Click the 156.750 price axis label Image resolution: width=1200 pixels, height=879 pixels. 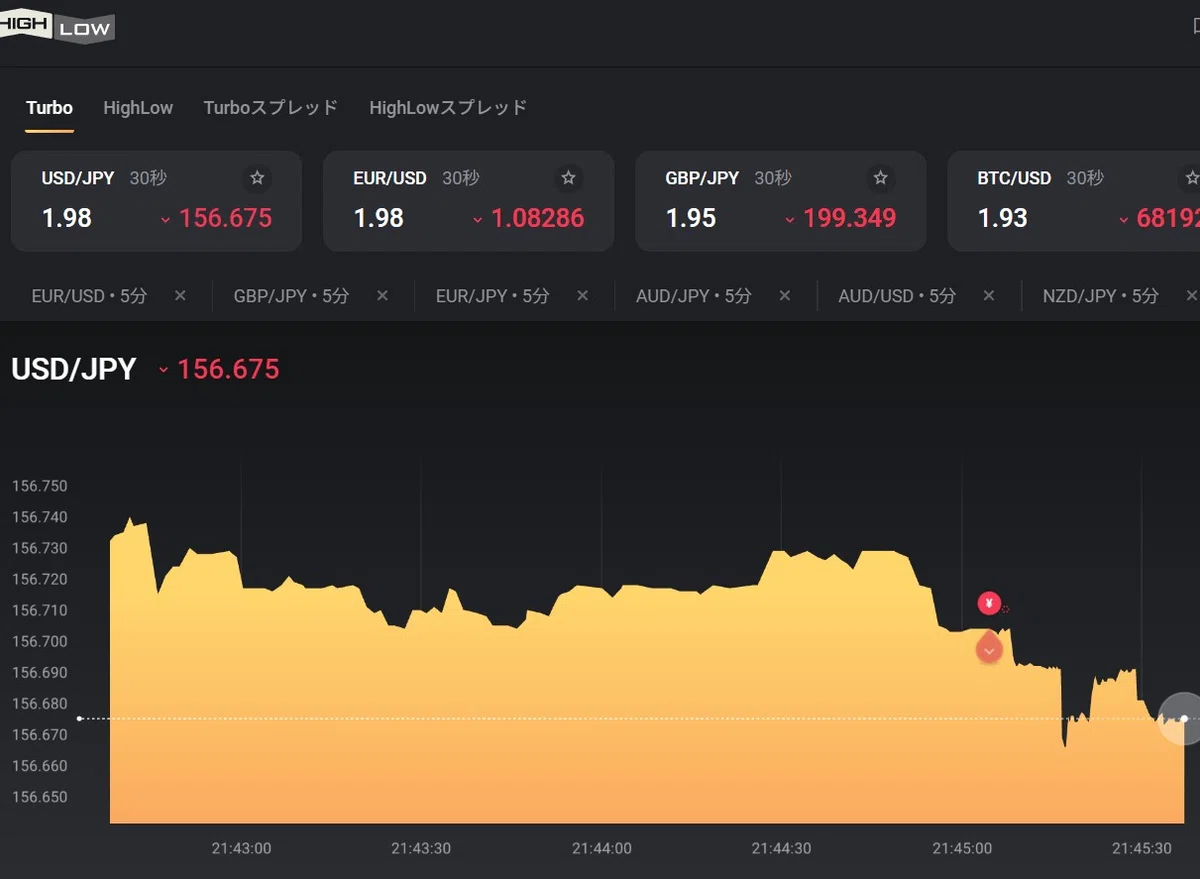pos(39,486)
